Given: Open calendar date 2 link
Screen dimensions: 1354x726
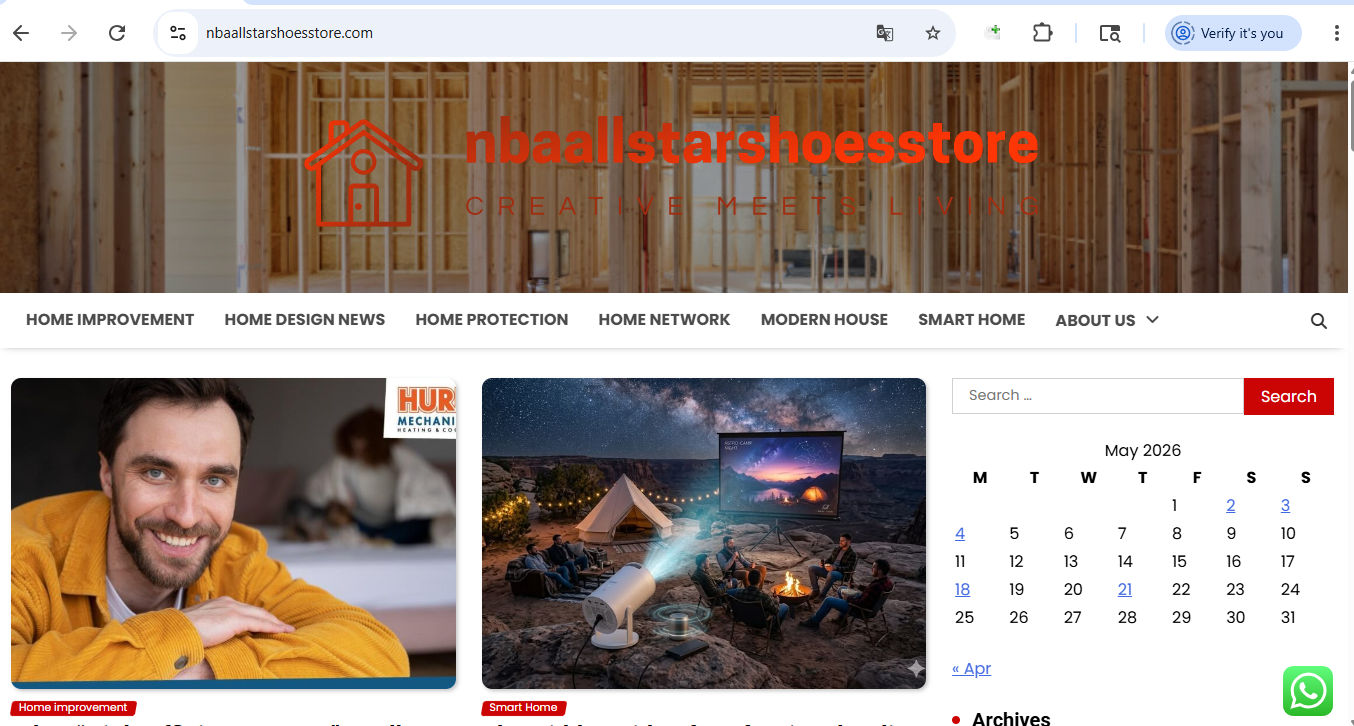Looking at the screenshot, I should (x=1231, y=506).
